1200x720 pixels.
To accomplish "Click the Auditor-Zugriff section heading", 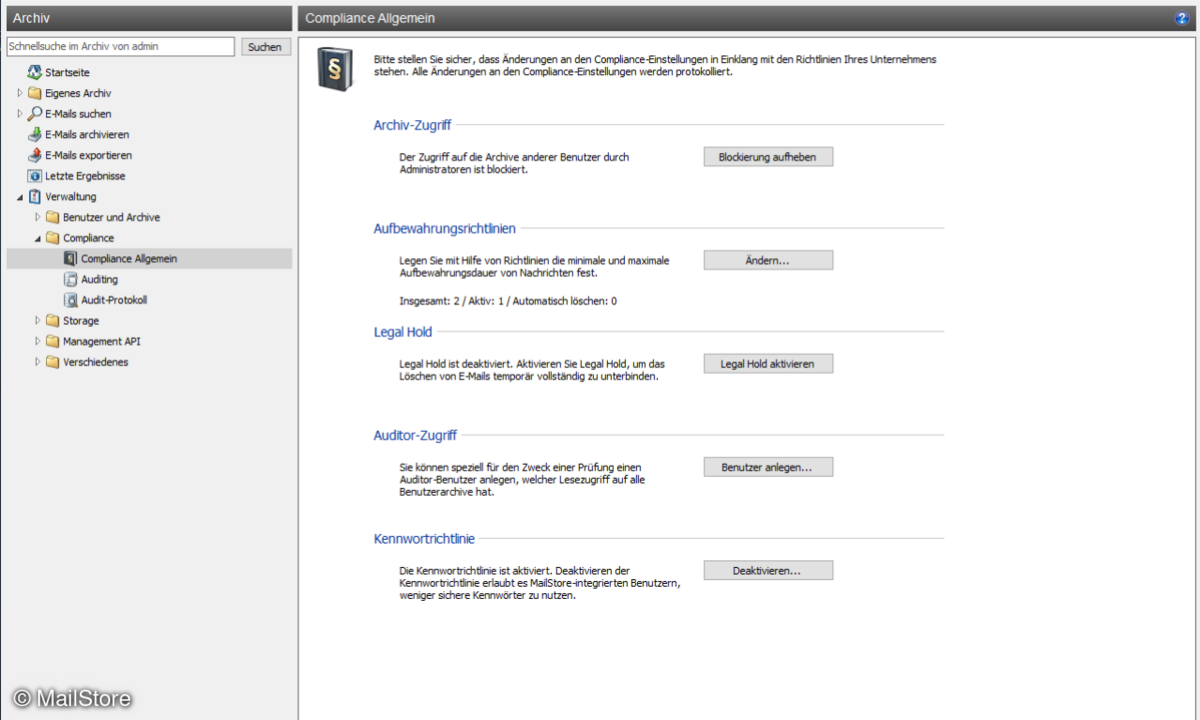I will pyautogui.click(x=415, y=436).
